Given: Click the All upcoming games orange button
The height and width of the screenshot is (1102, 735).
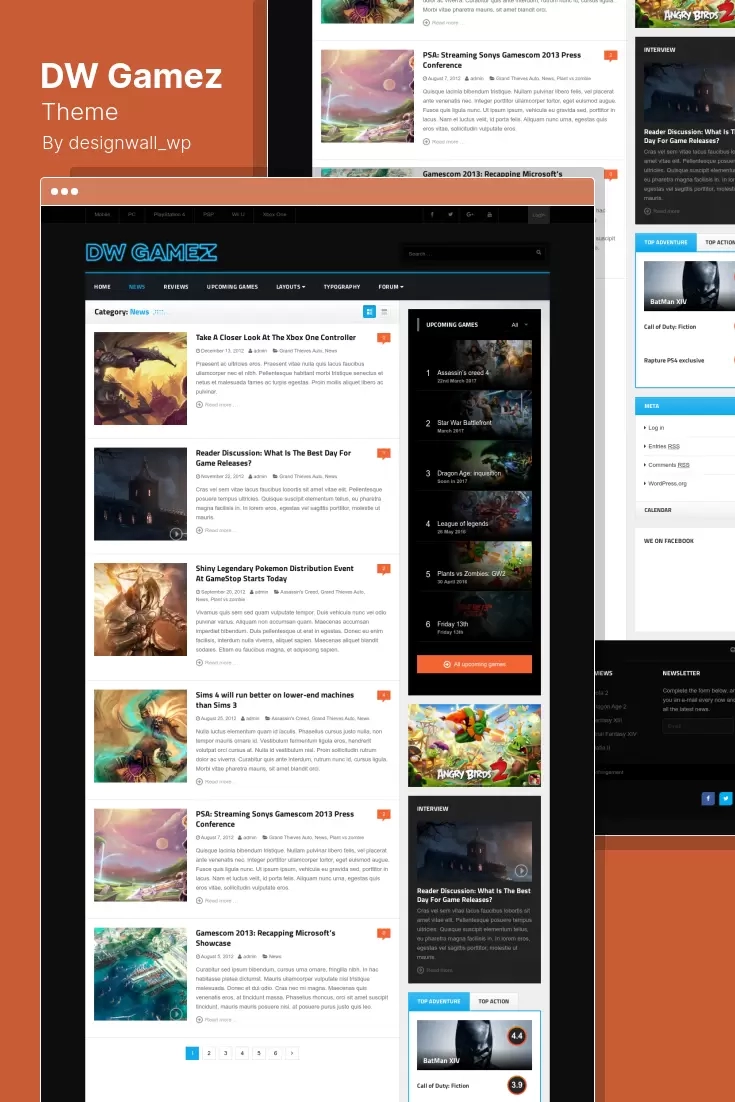Looking at the screenshot, I should tap(474, 664).
